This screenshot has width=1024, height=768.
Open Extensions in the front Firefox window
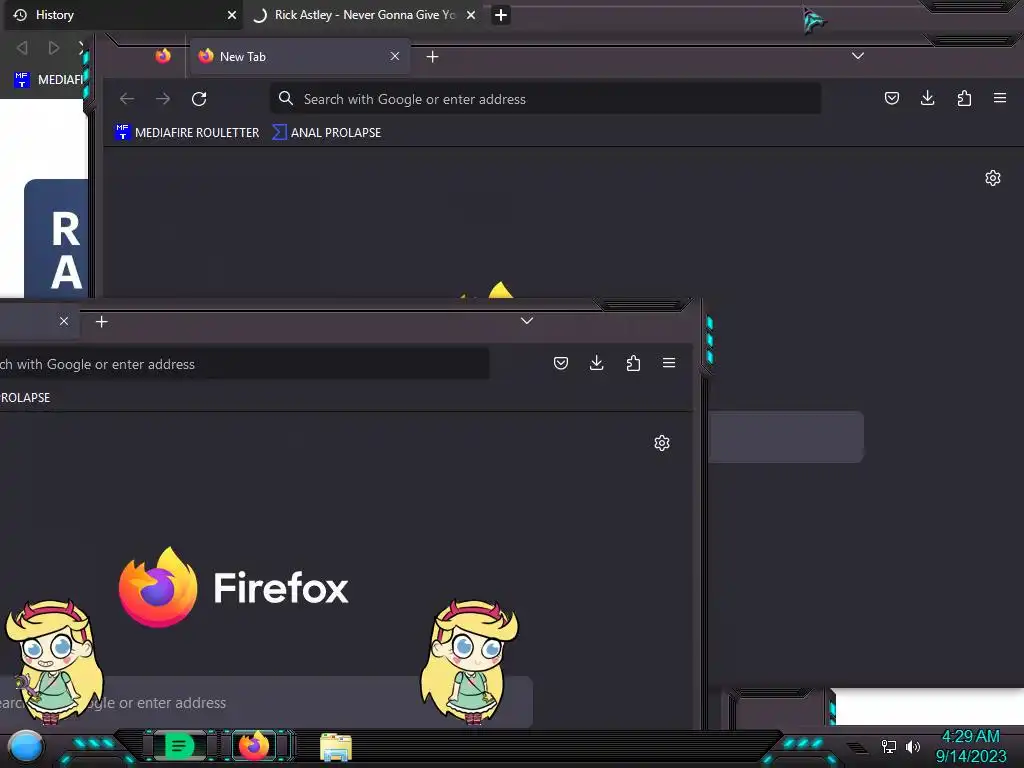click(633, 363)
